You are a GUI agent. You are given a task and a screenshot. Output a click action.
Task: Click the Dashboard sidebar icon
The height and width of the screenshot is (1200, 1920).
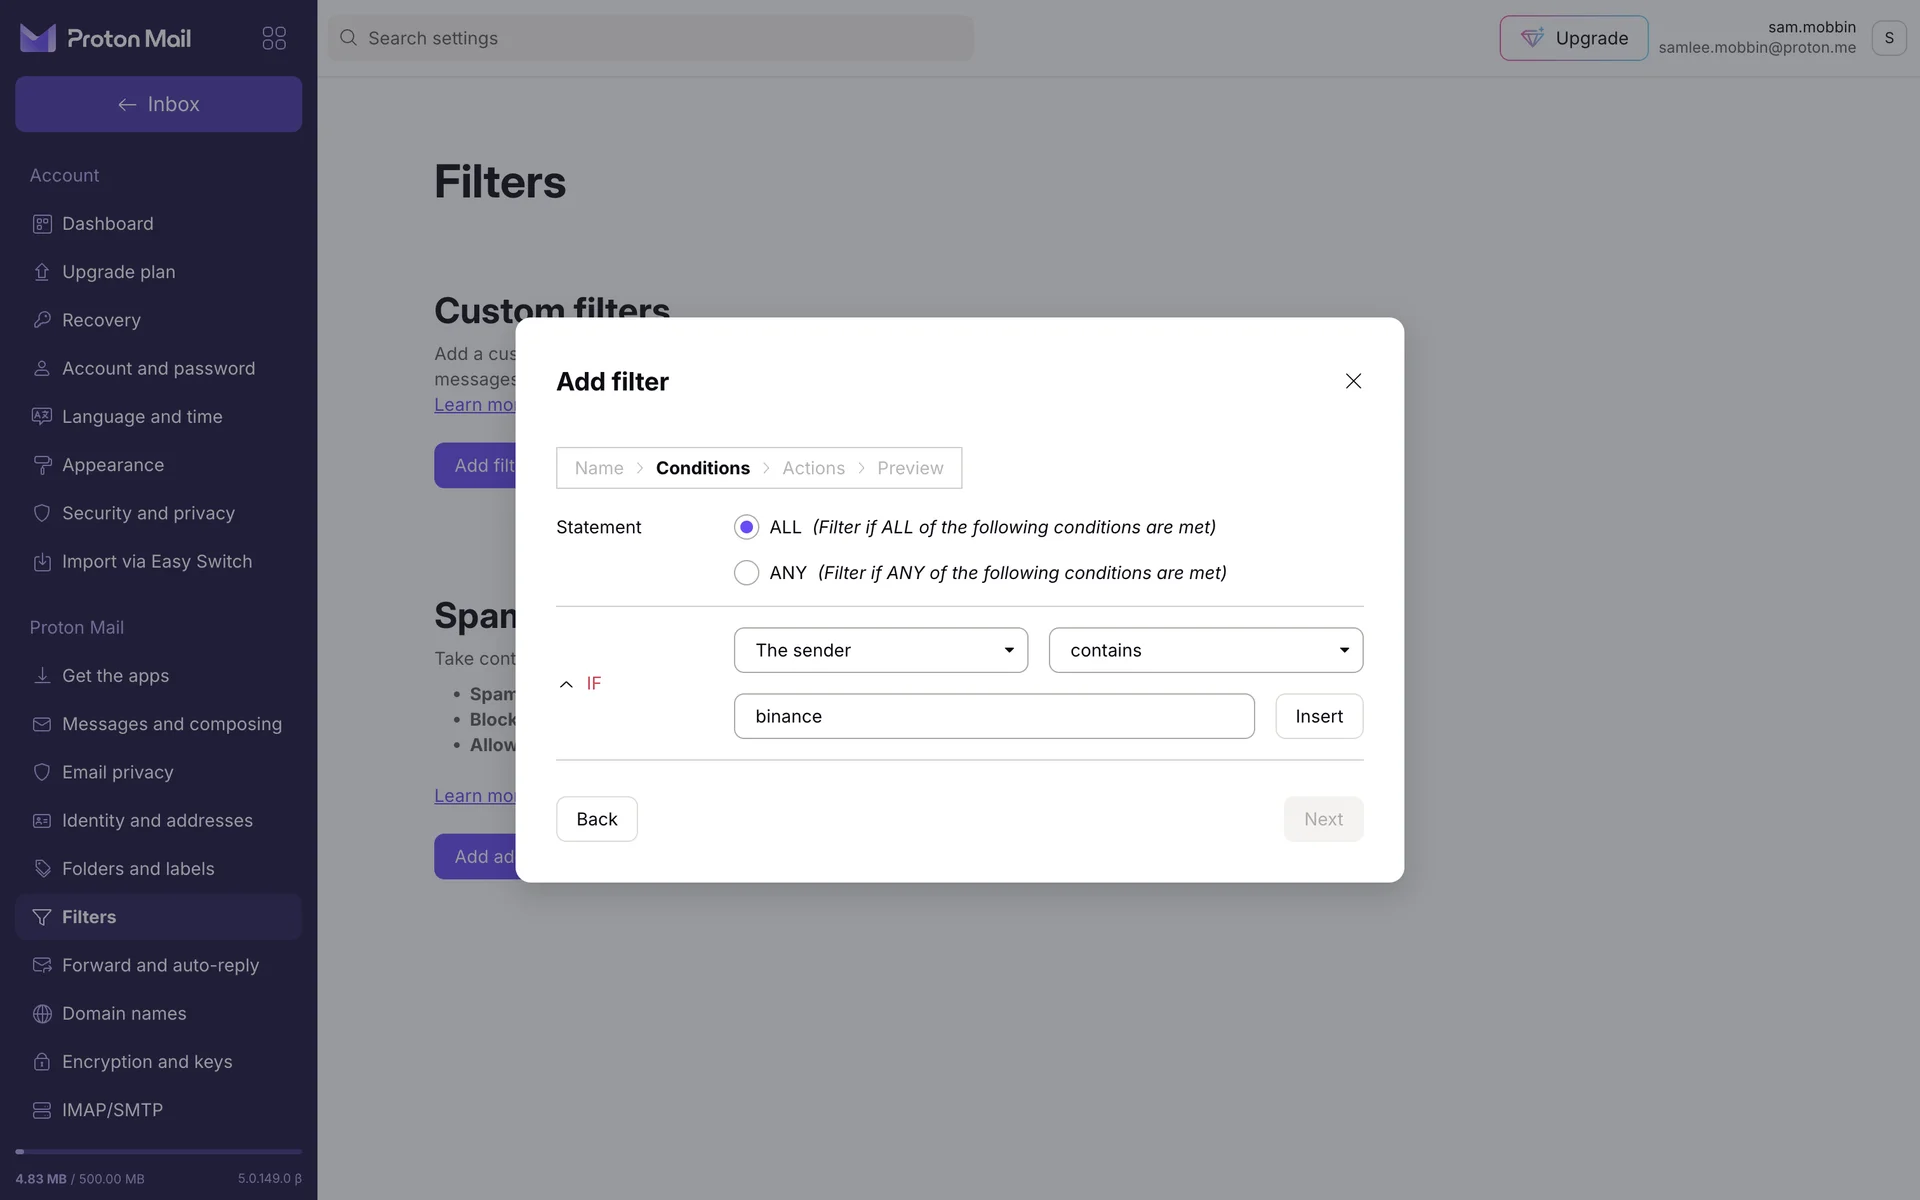coord(42,224)
